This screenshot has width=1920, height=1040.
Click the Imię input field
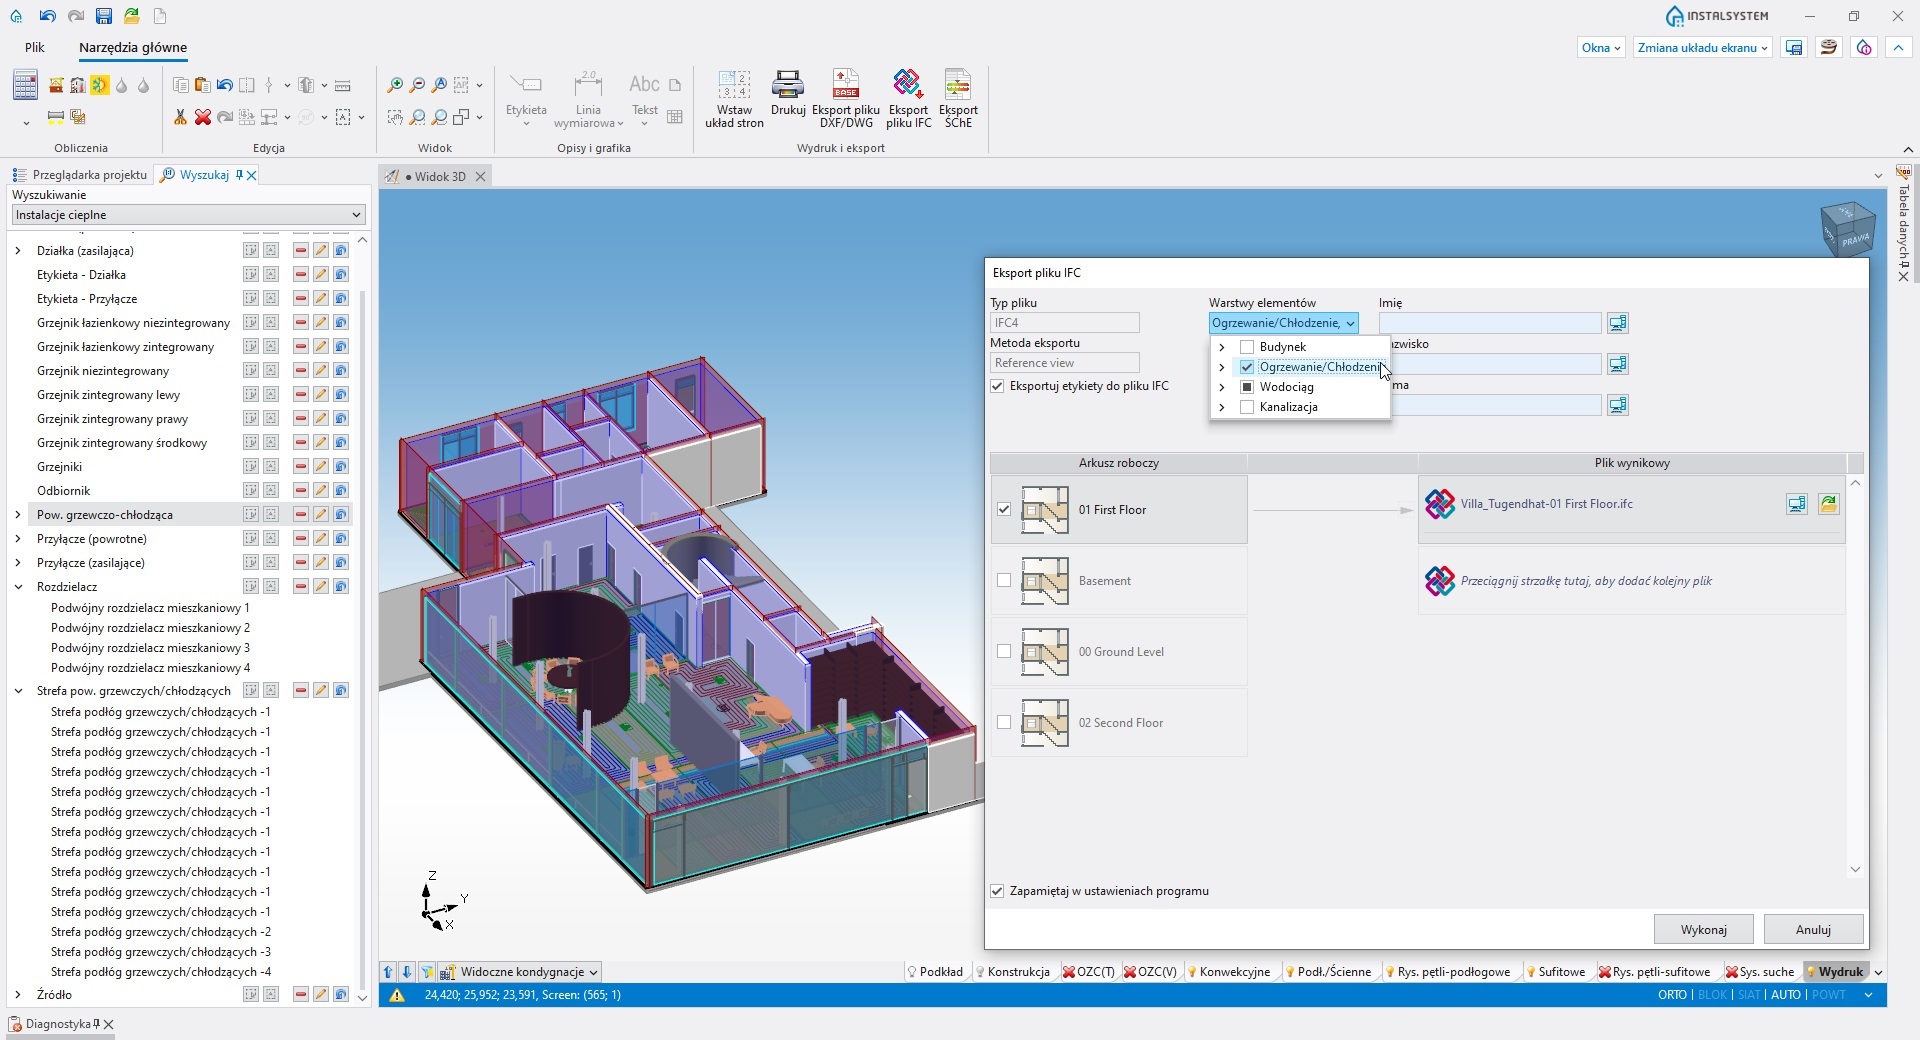1490,323
